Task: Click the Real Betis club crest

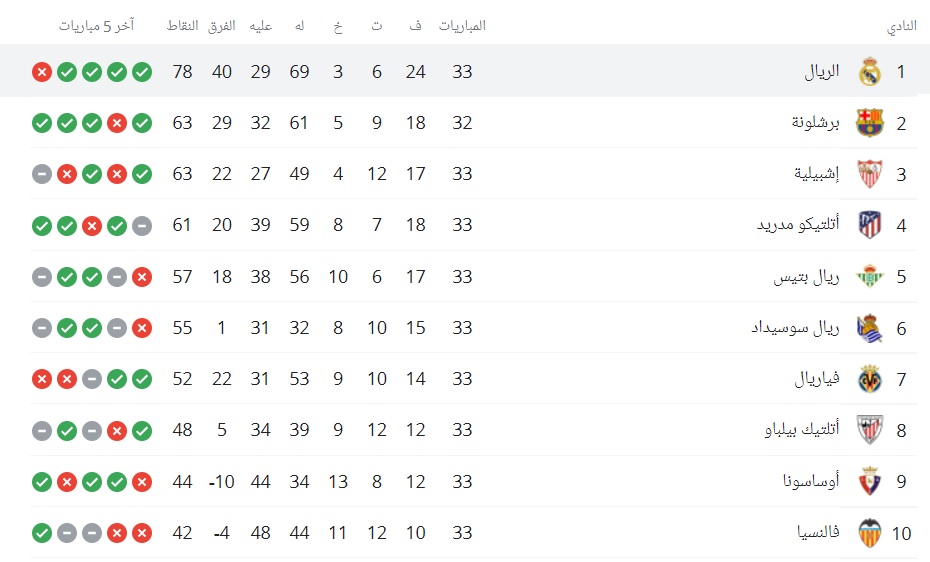Action: (870, 276)
